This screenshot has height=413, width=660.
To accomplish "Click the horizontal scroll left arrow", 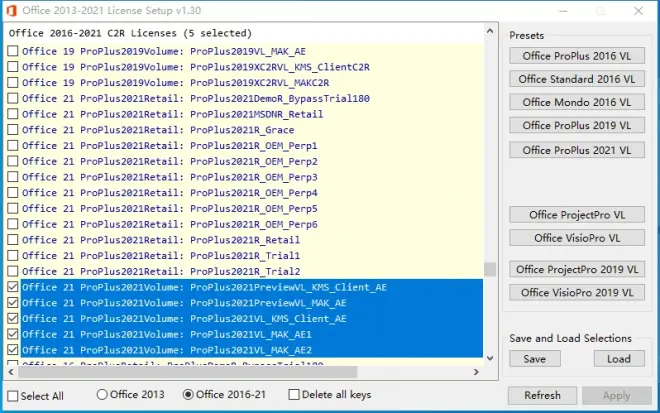I will coord(11,372).
